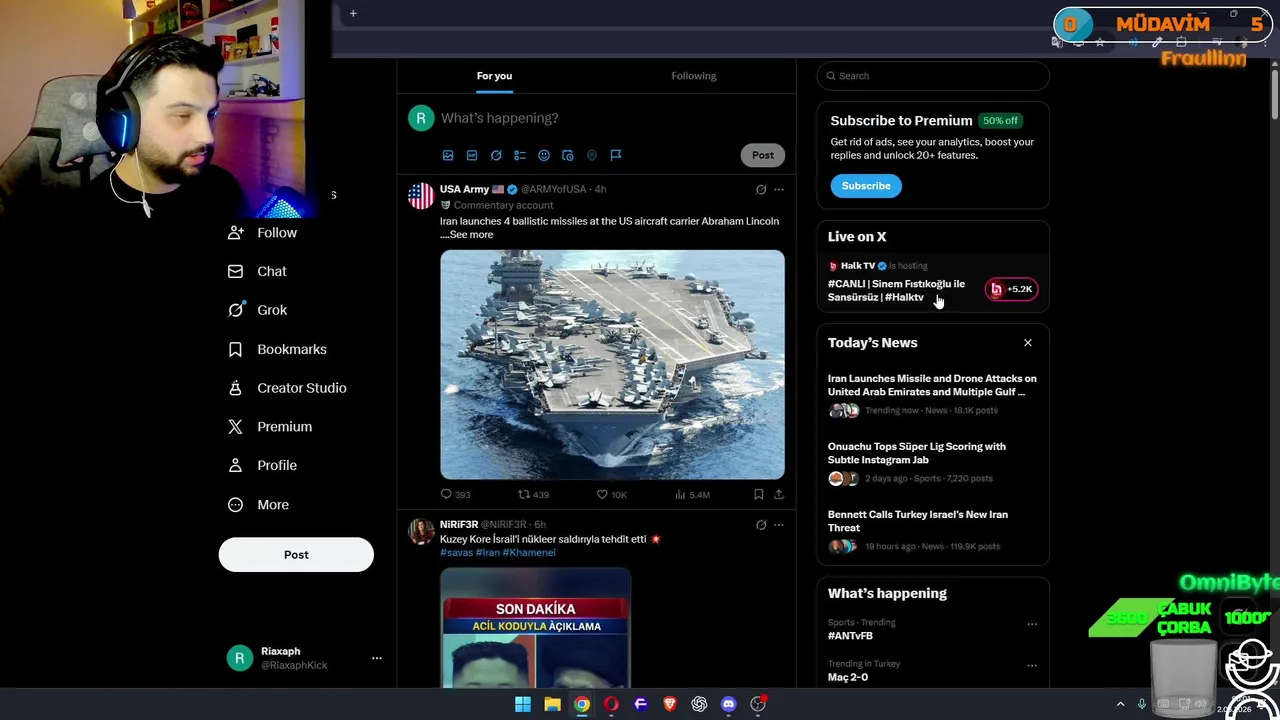Open Grok actions on NiRiF3R post

pos(761,525)
